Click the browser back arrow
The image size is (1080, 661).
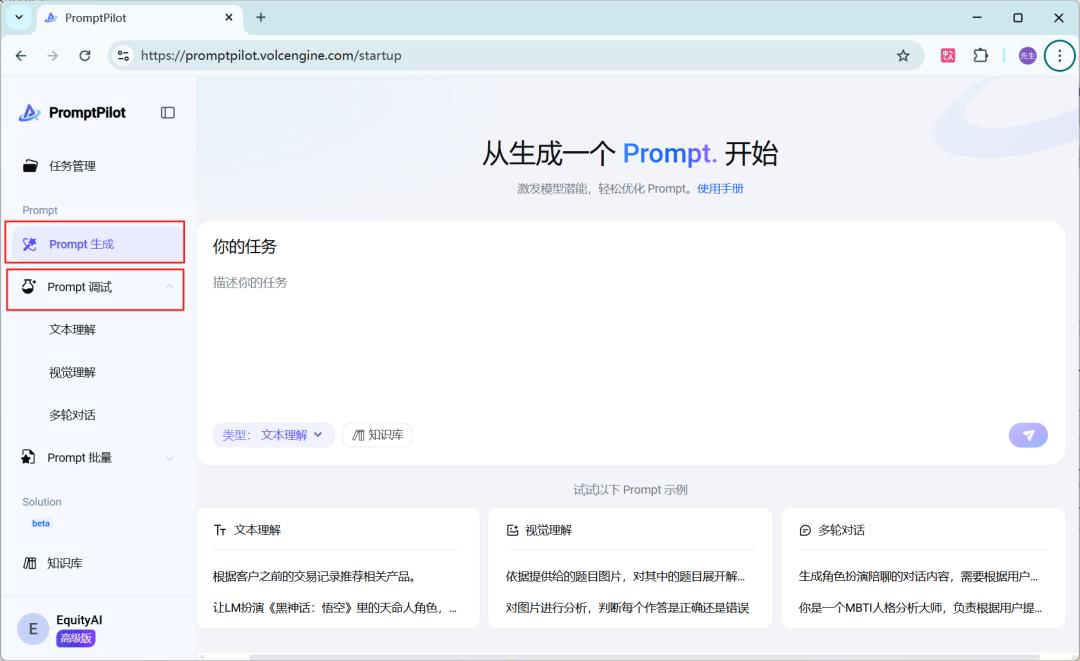[21, 56]
